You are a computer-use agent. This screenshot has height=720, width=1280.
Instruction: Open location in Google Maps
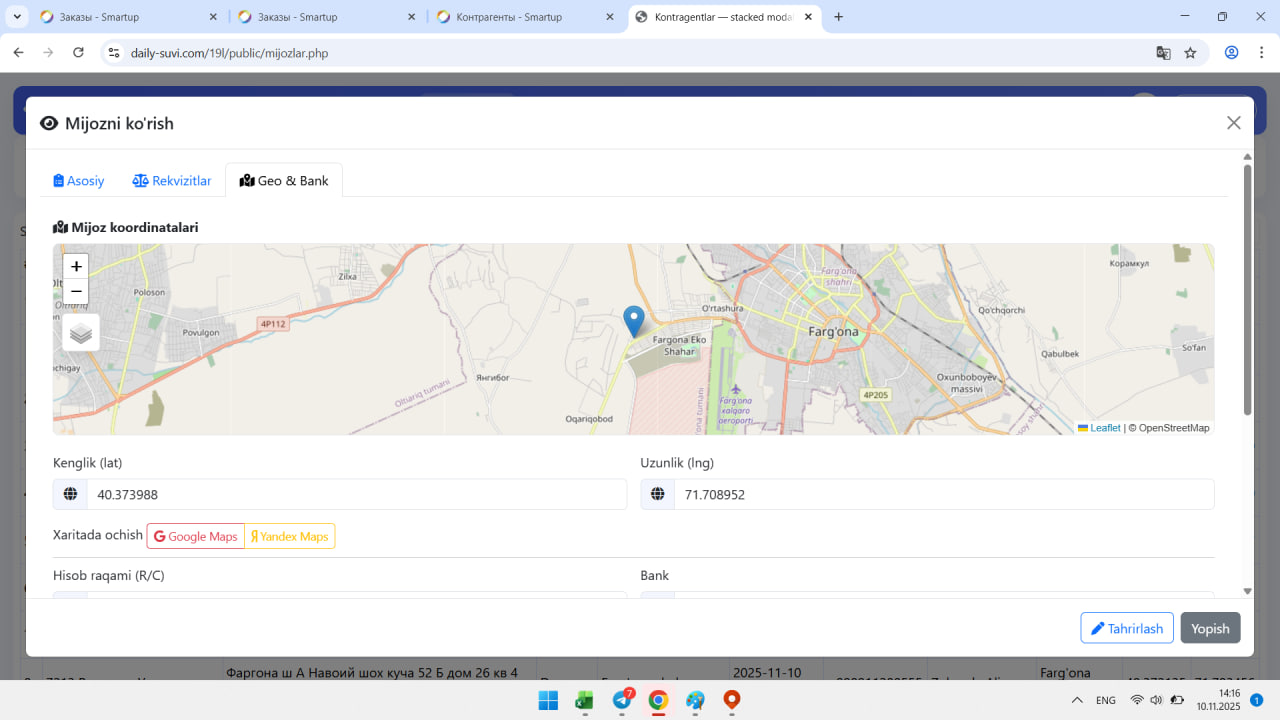coord(196,537)
